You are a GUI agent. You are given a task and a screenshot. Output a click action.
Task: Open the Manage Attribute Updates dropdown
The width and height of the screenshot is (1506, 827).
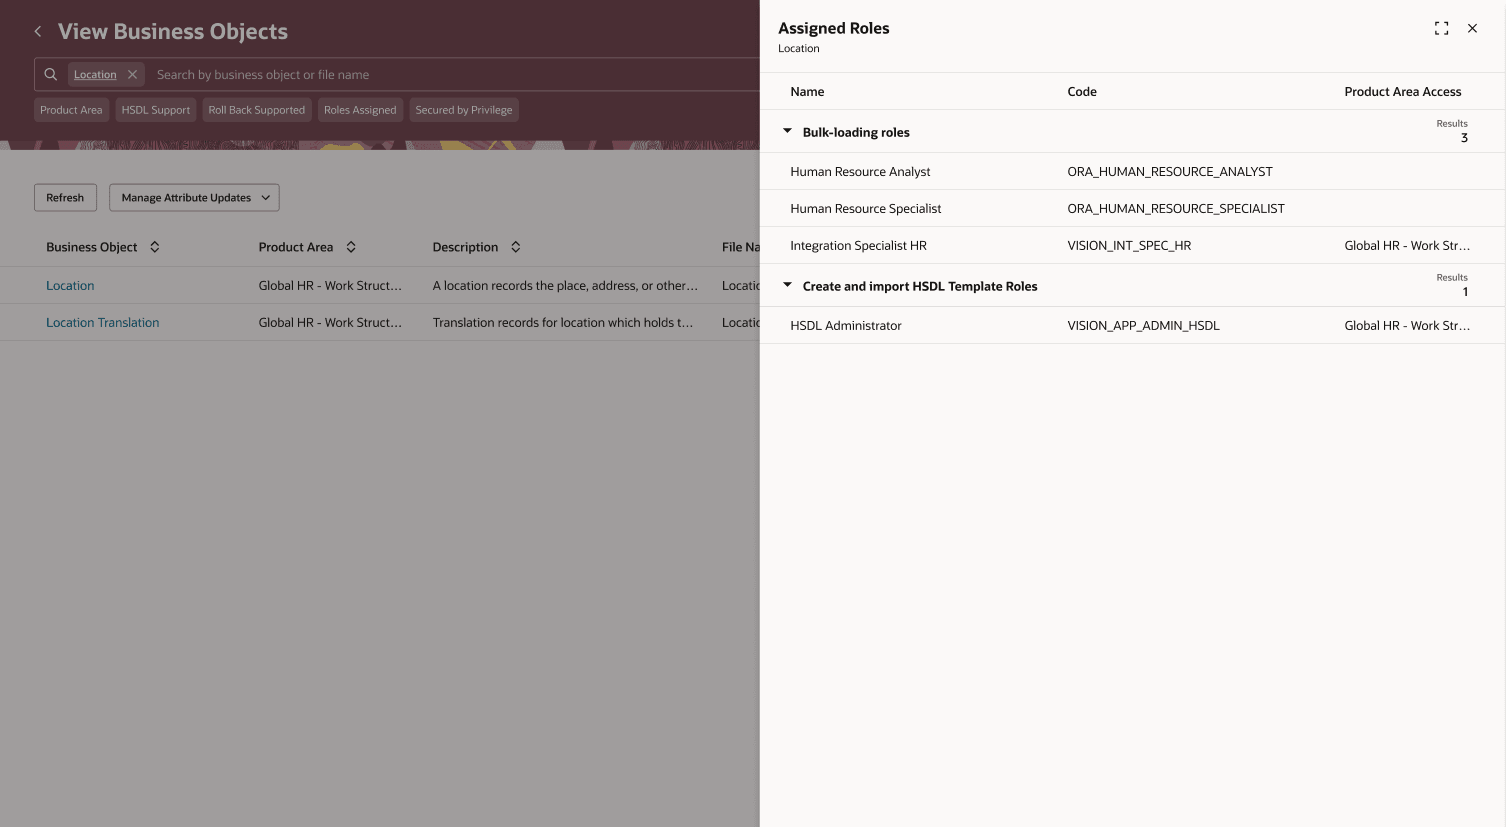tap(194, 197)
